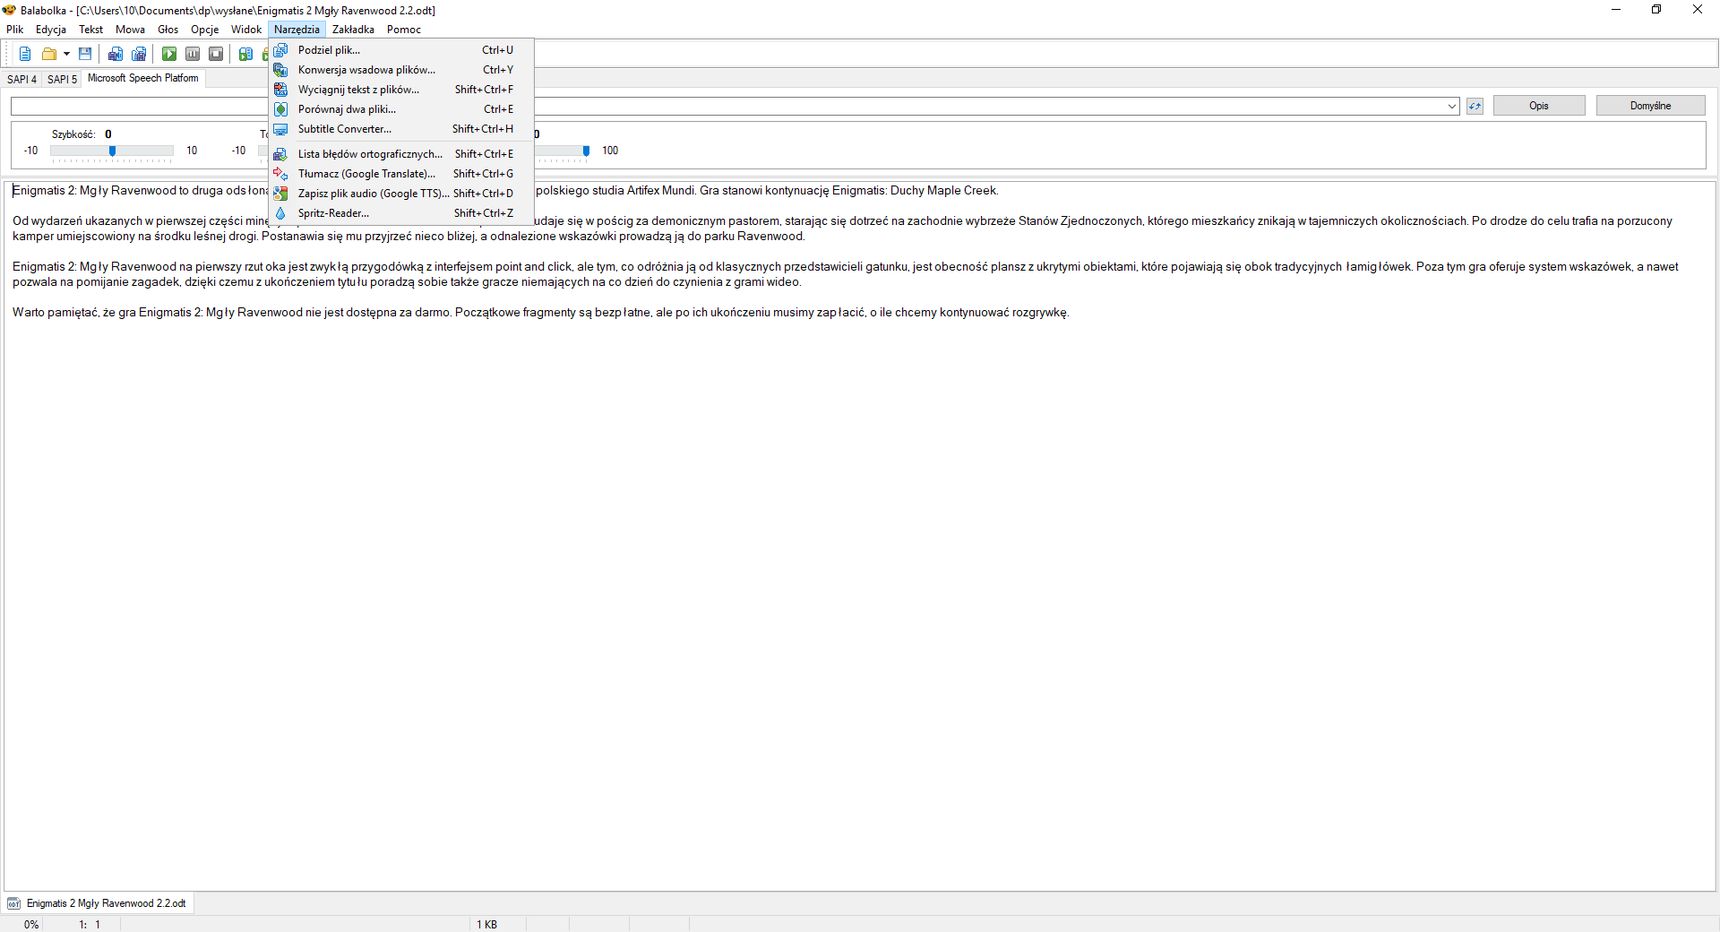
Task: Click the spelling errors list icon
Action: tap(281, 154)
